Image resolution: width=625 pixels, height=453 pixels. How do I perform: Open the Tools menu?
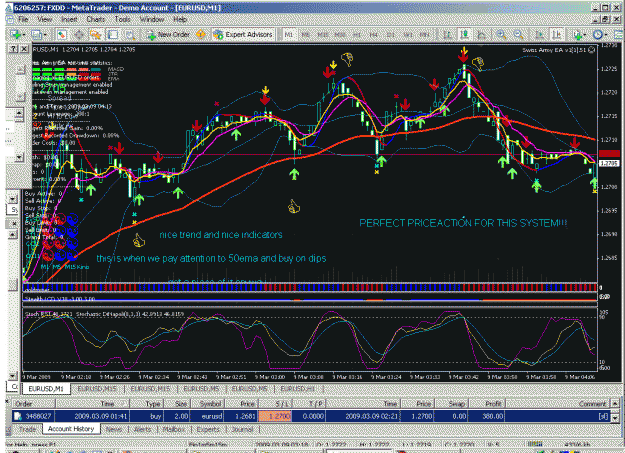pos(122,19)
